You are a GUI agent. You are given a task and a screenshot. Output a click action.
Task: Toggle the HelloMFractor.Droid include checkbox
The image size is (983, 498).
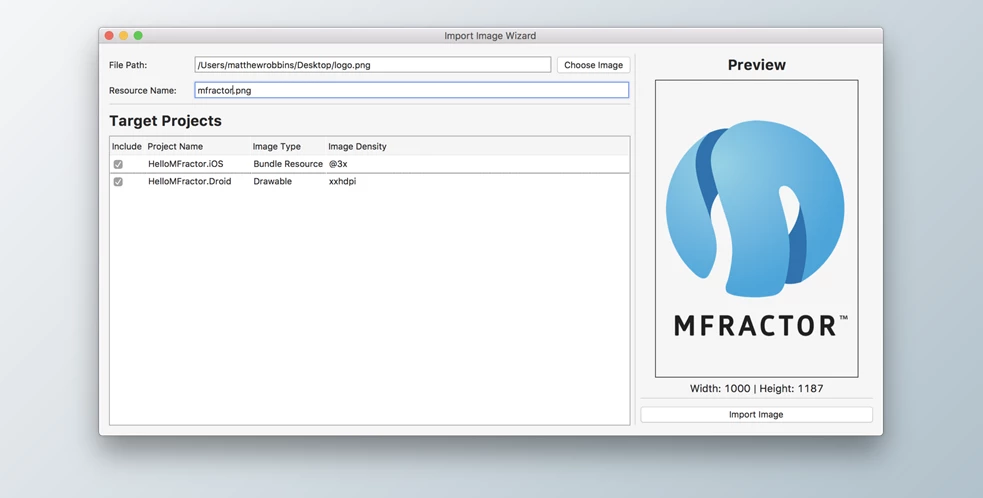pyautogui.click(x=118, y=182)
